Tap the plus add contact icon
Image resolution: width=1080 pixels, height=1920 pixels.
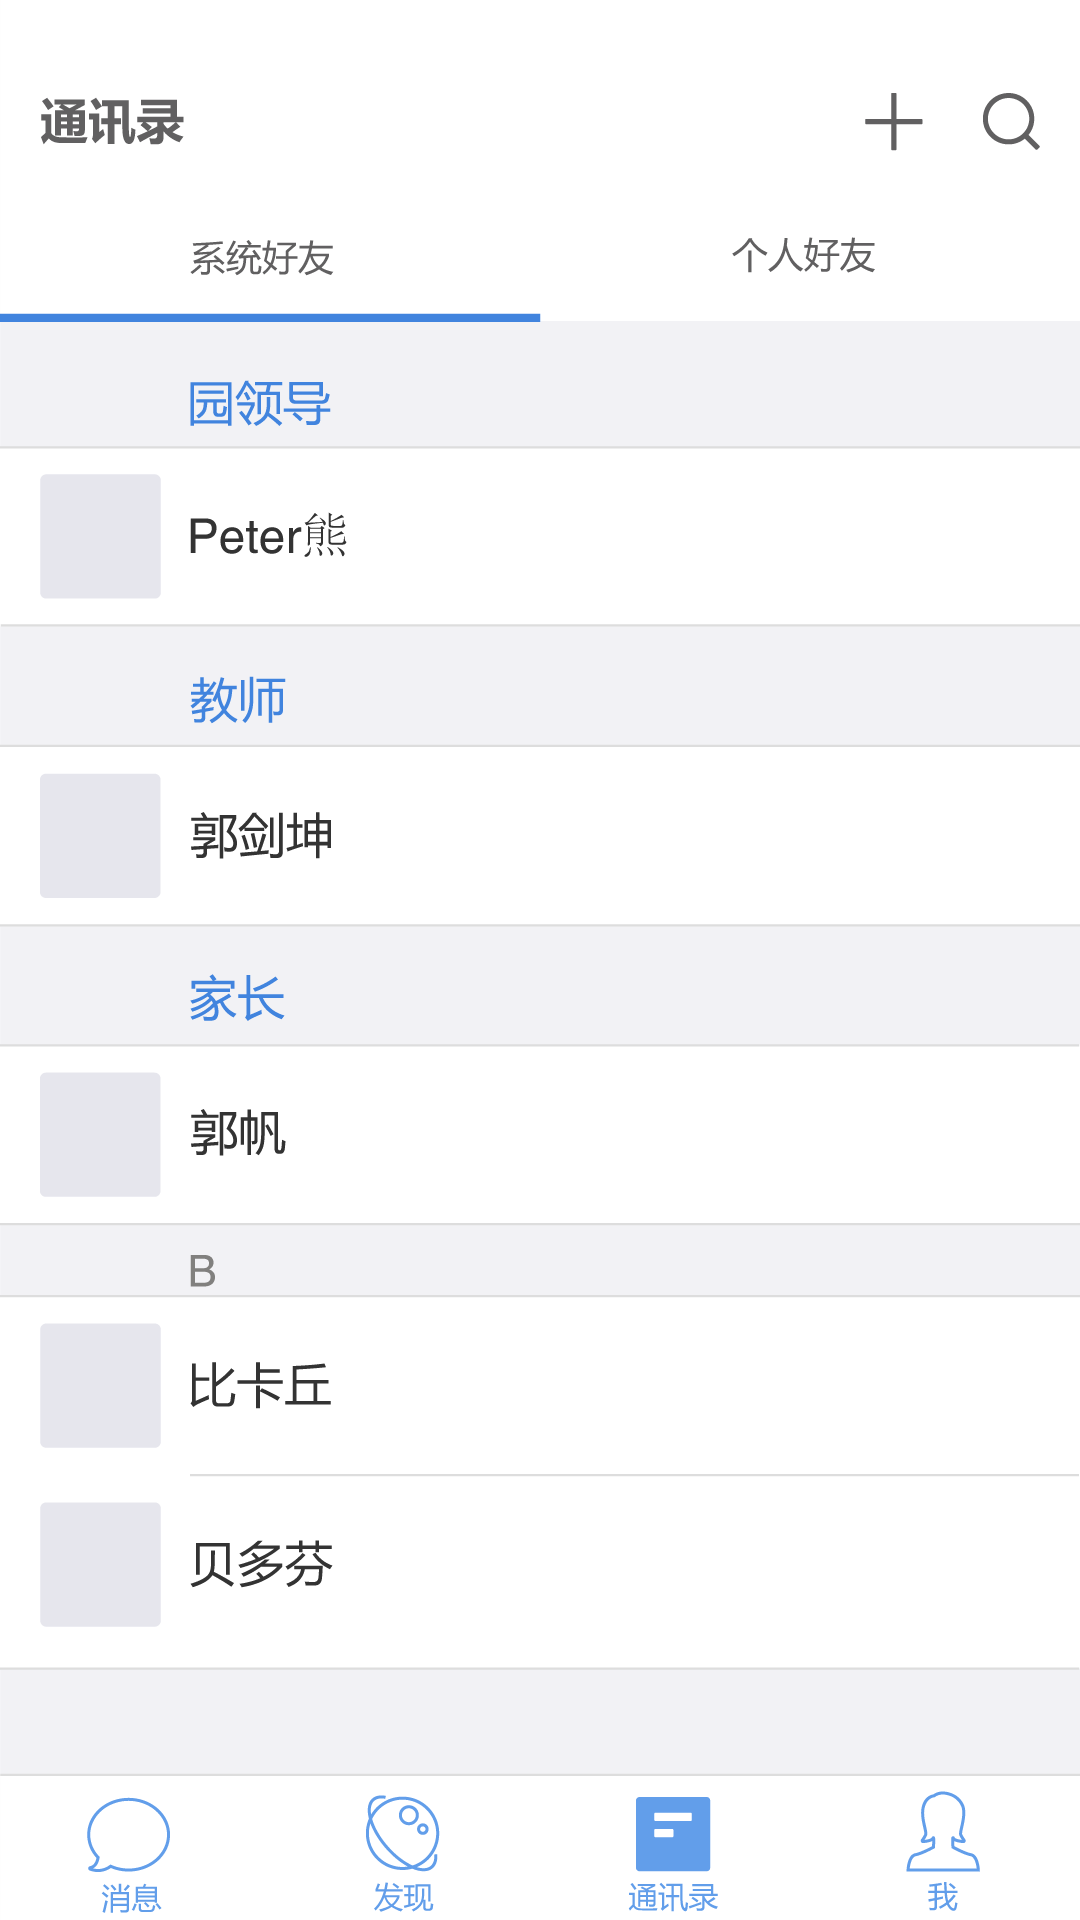point(893,122)
